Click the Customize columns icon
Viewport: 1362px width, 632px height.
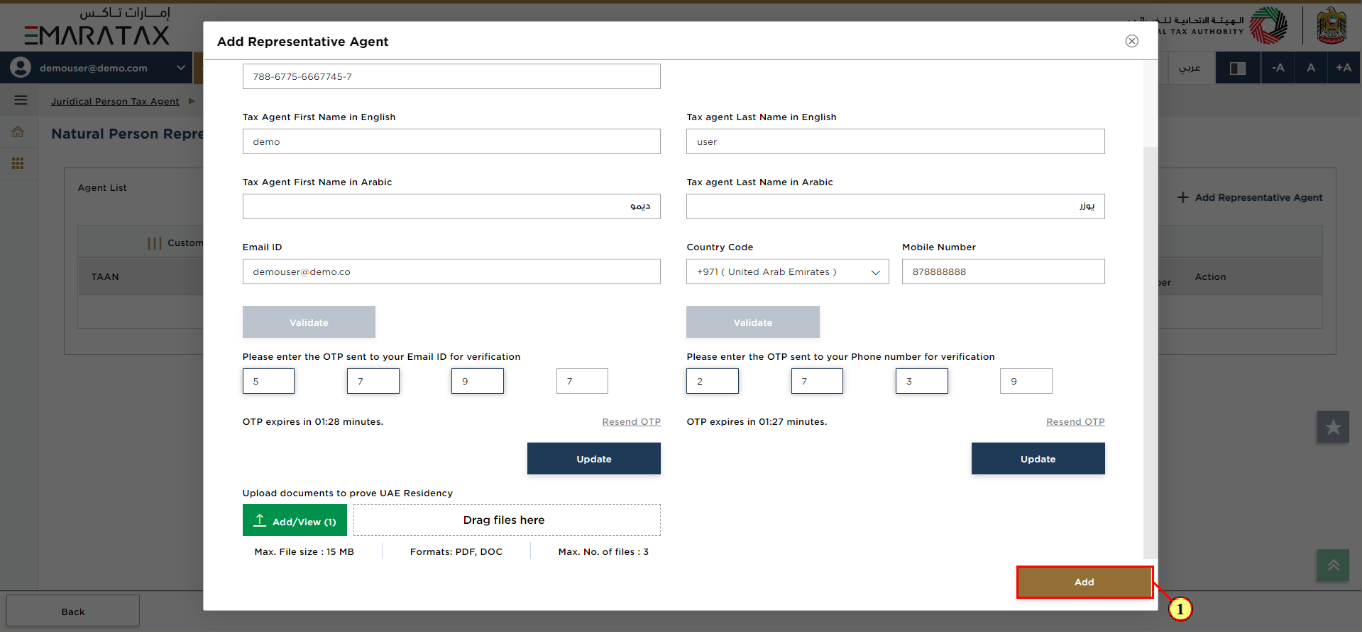pyautogui.click(x=154, y=243)
